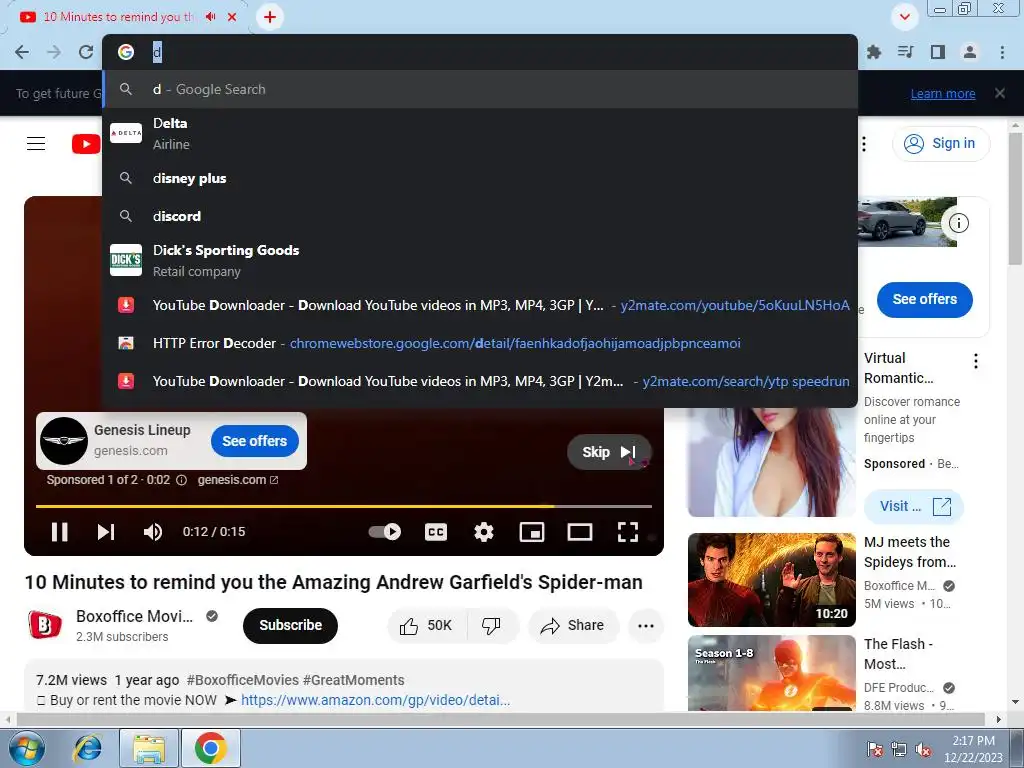The height and width of the screenshot is (768, 1024).
Task: Open ad info icon on car ad
Action: (x=959, y=223)
